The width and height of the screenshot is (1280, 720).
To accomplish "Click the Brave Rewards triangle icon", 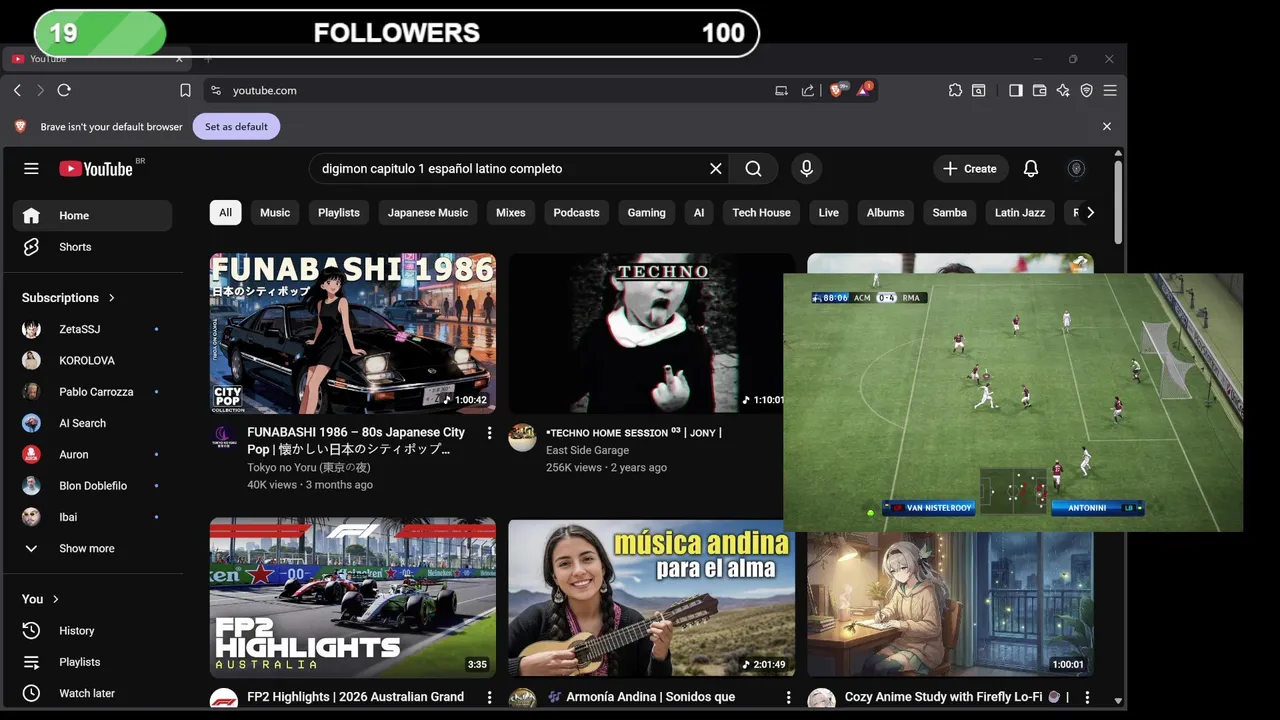I will pos(864,90).
